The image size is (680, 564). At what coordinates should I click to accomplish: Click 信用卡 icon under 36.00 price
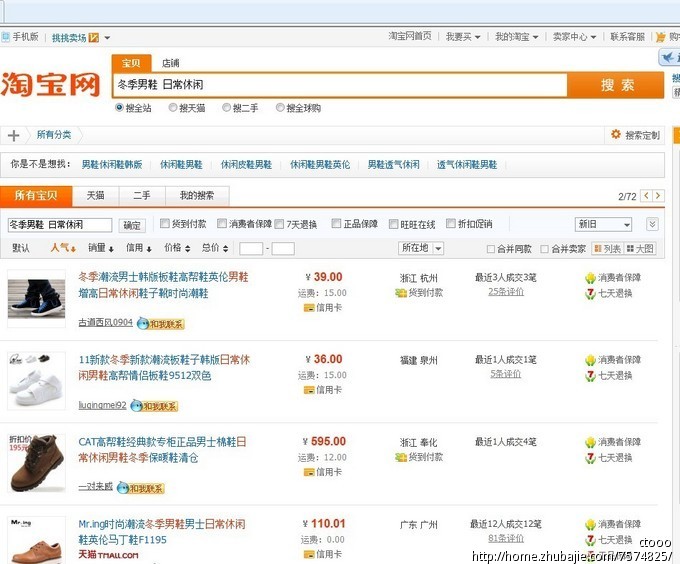pyautogui.click(x=309, y=390)
